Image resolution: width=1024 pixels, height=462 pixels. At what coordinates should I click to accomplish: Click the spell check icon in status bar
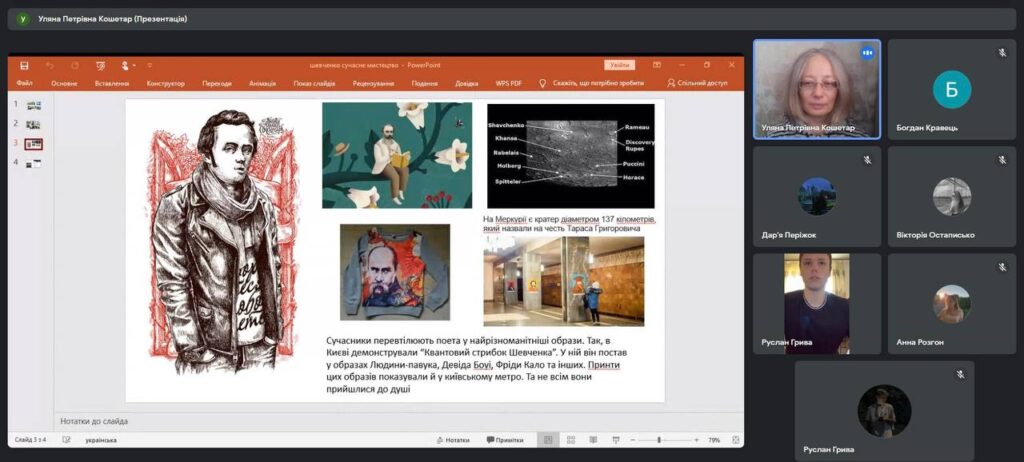[66, 440]
